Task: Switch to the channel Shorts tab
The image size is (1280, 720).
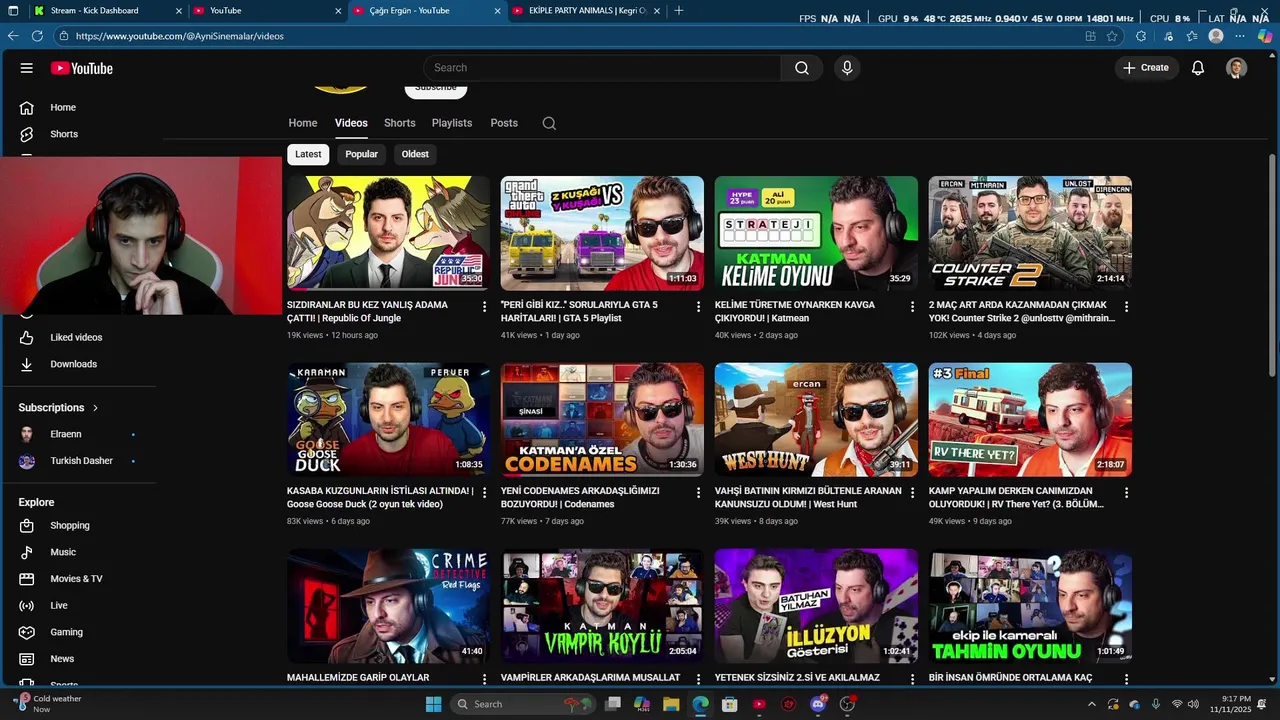Action: [x=399, y=123]
